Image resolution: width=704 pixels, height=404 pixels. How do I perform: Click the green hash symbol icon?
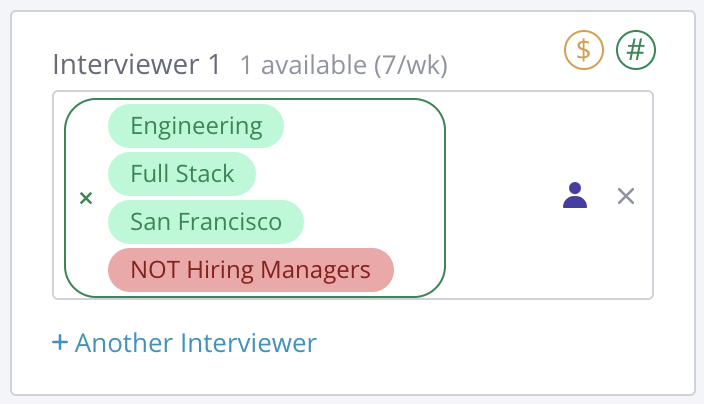636,50
